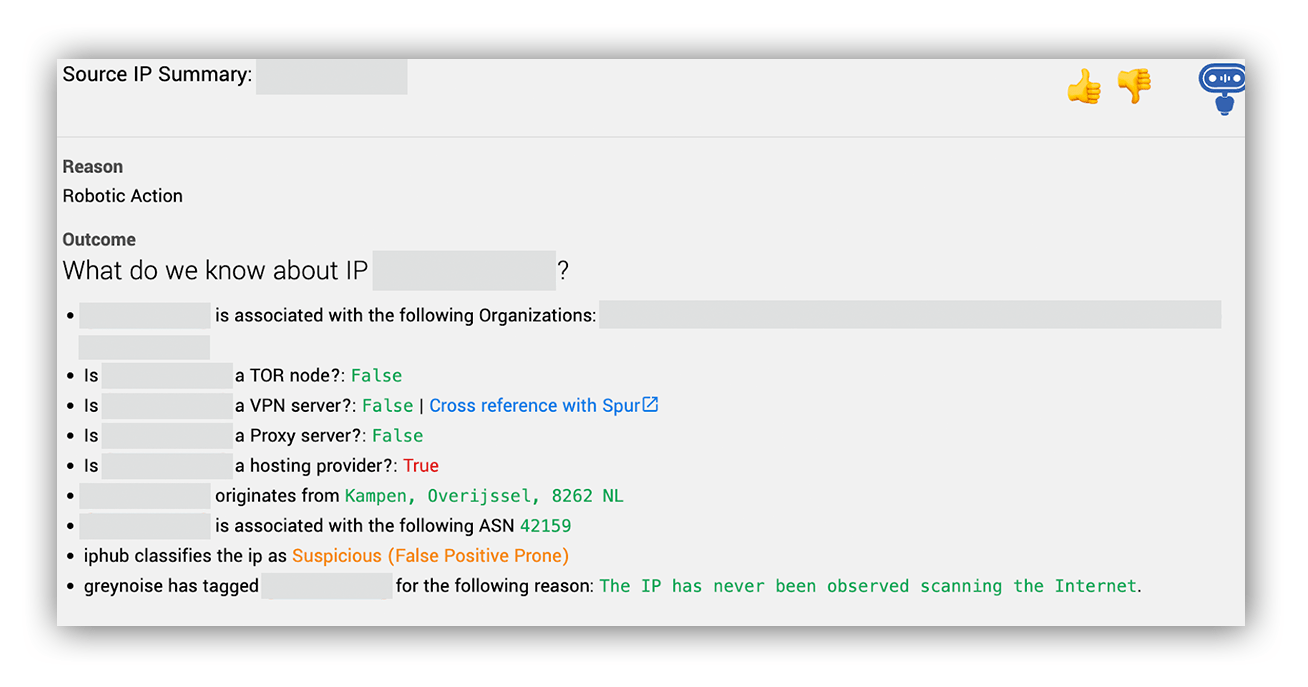Click the thumbs up feedback icon

click(x=1084, y=86)
